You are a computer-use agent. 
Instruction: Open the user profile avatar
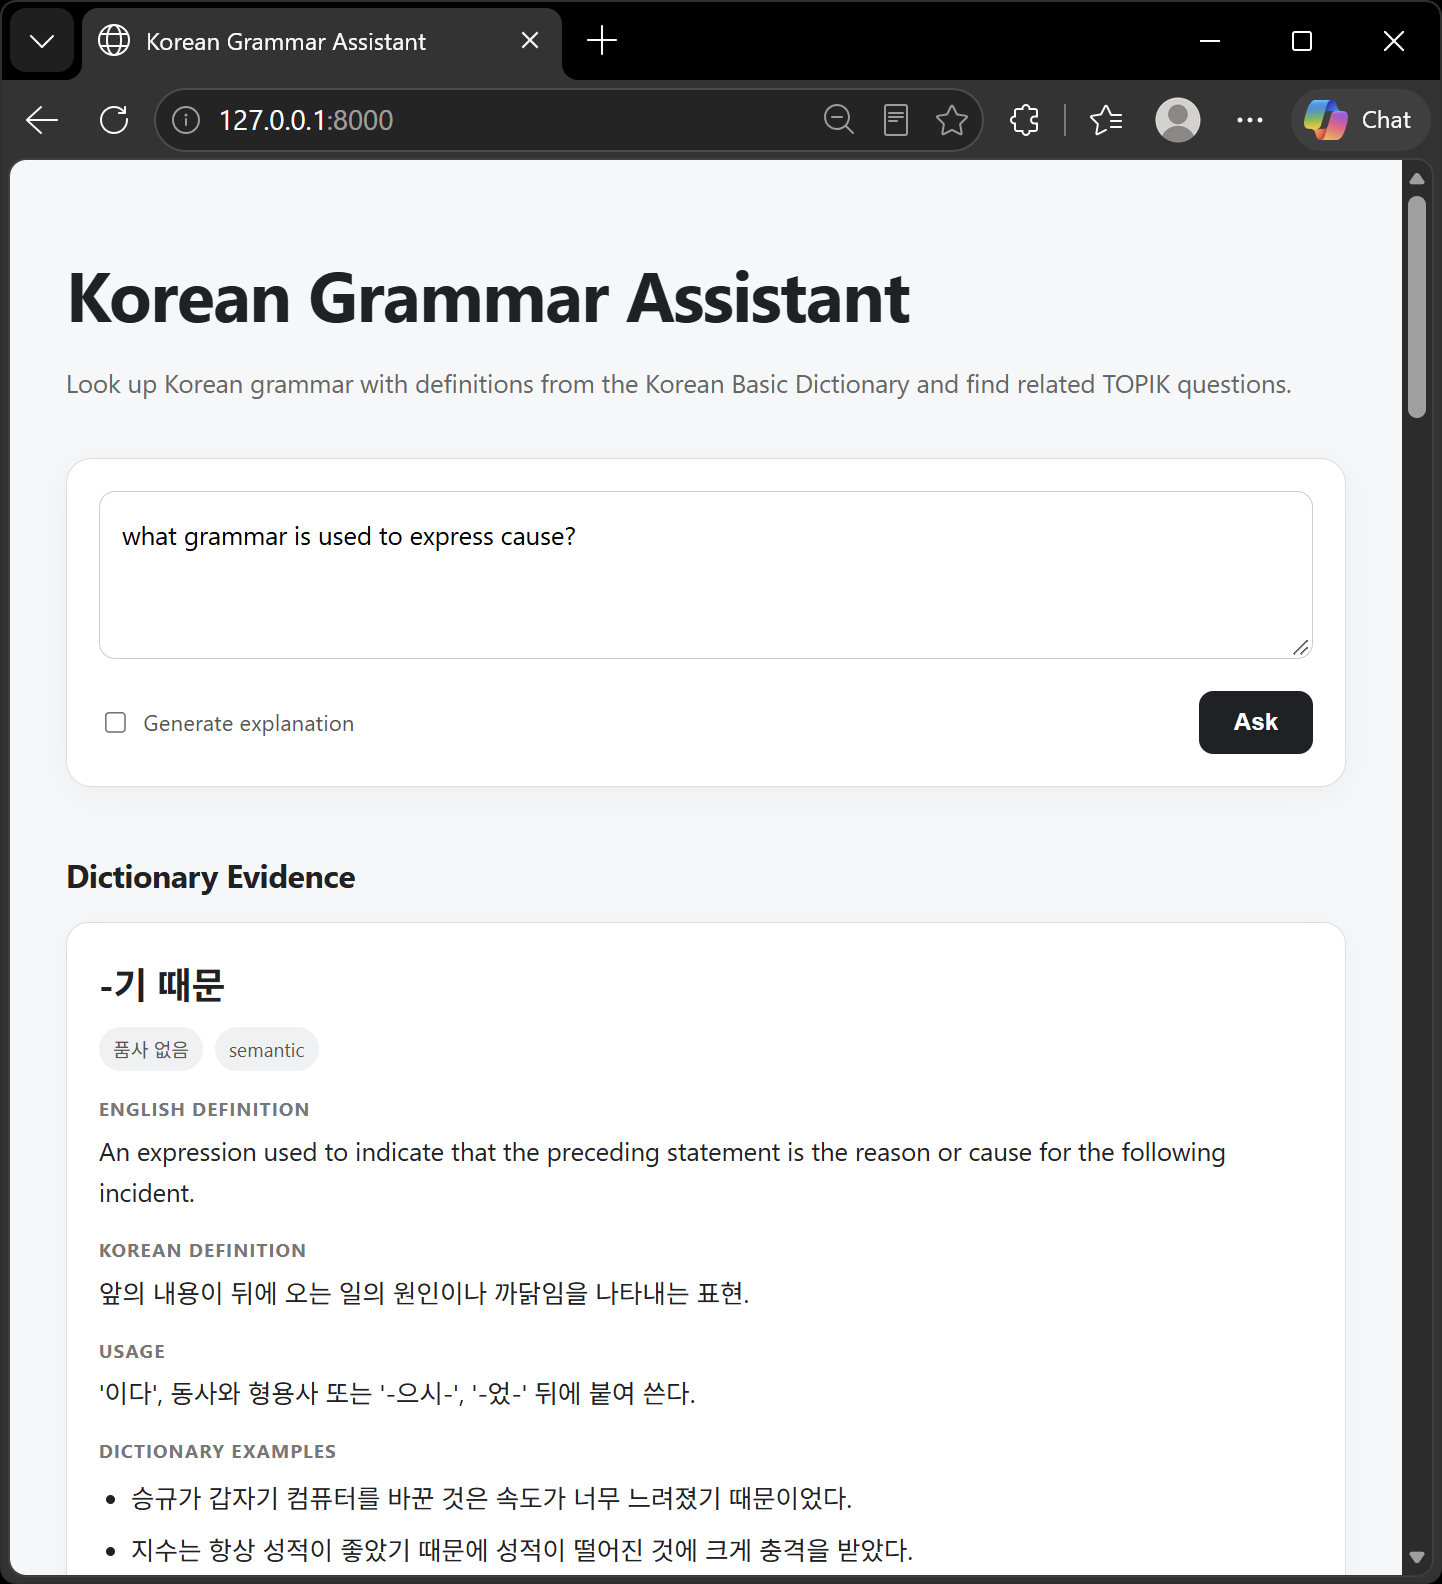click(1178, 120)
